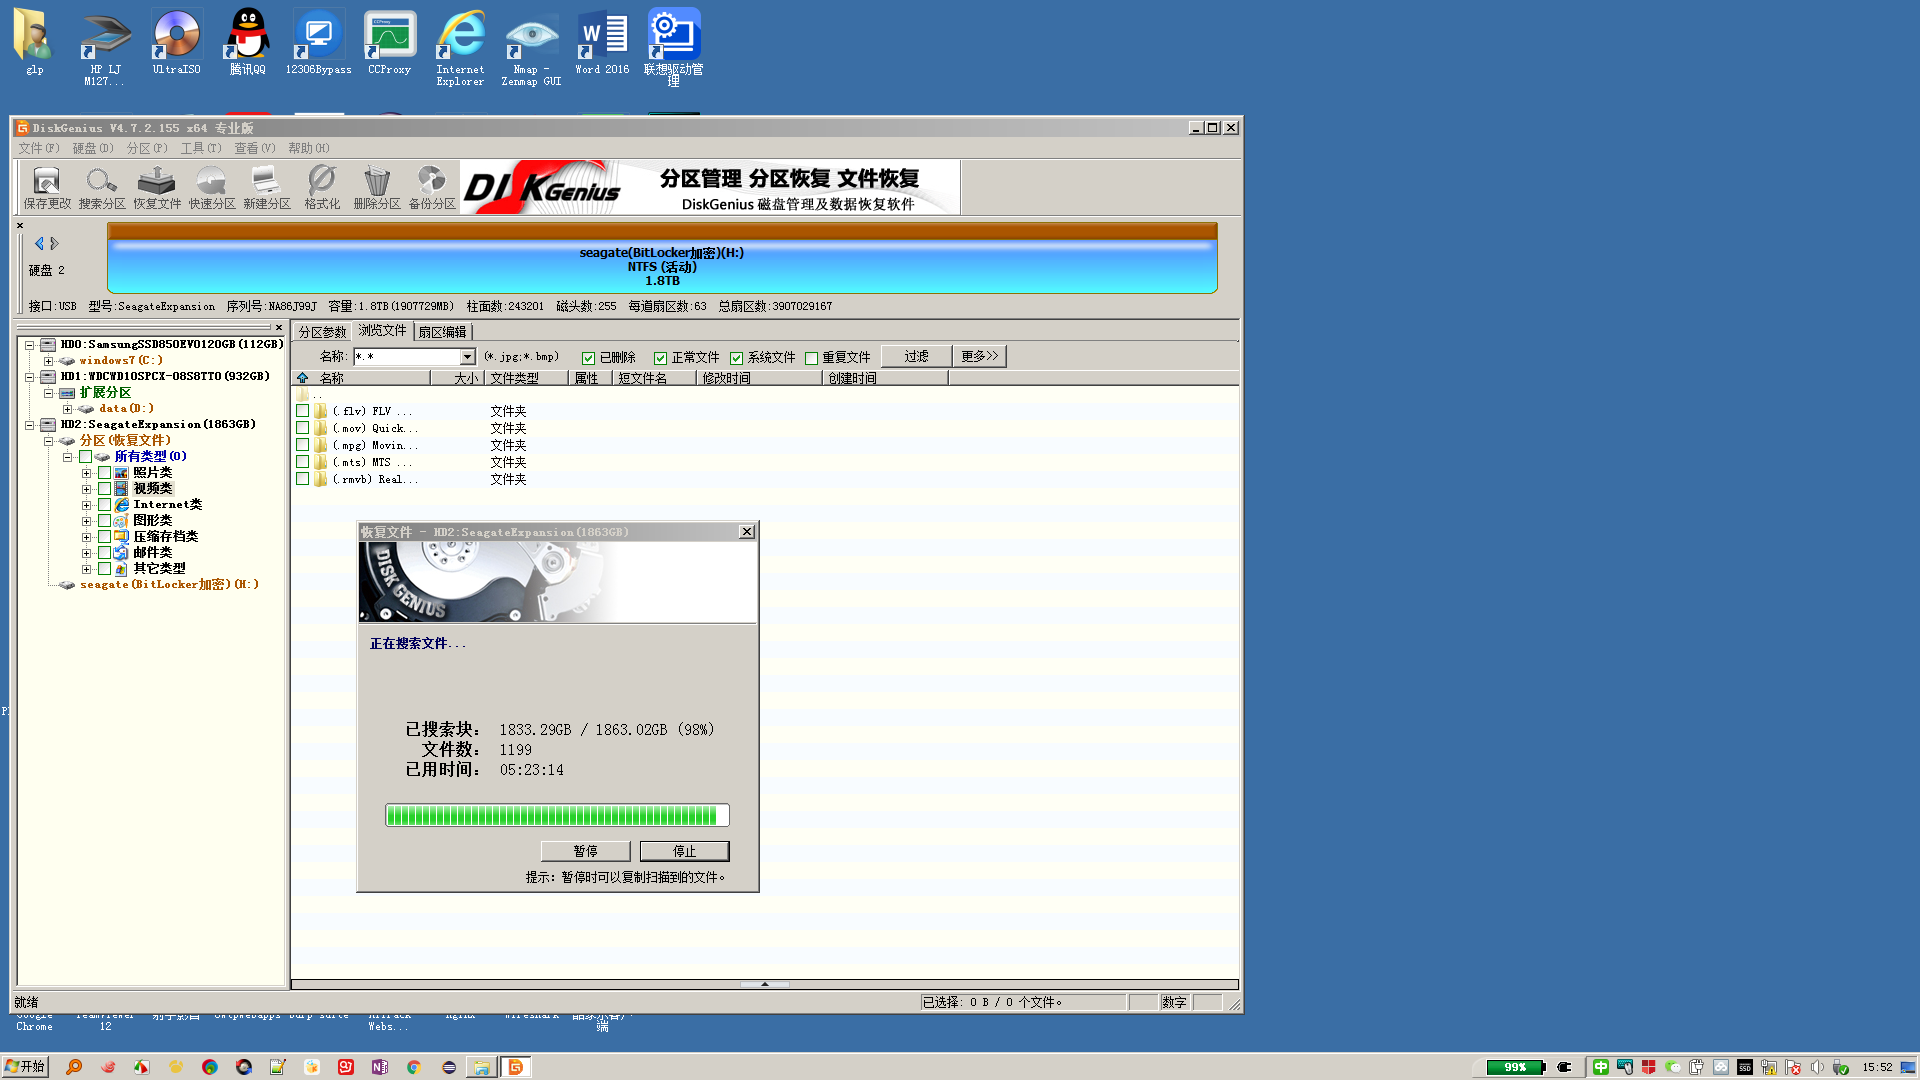This screenshot has width=1920, height=1080.
Task: Click the Save Changes (保存更改) toolbar icon
Action: 47,187
